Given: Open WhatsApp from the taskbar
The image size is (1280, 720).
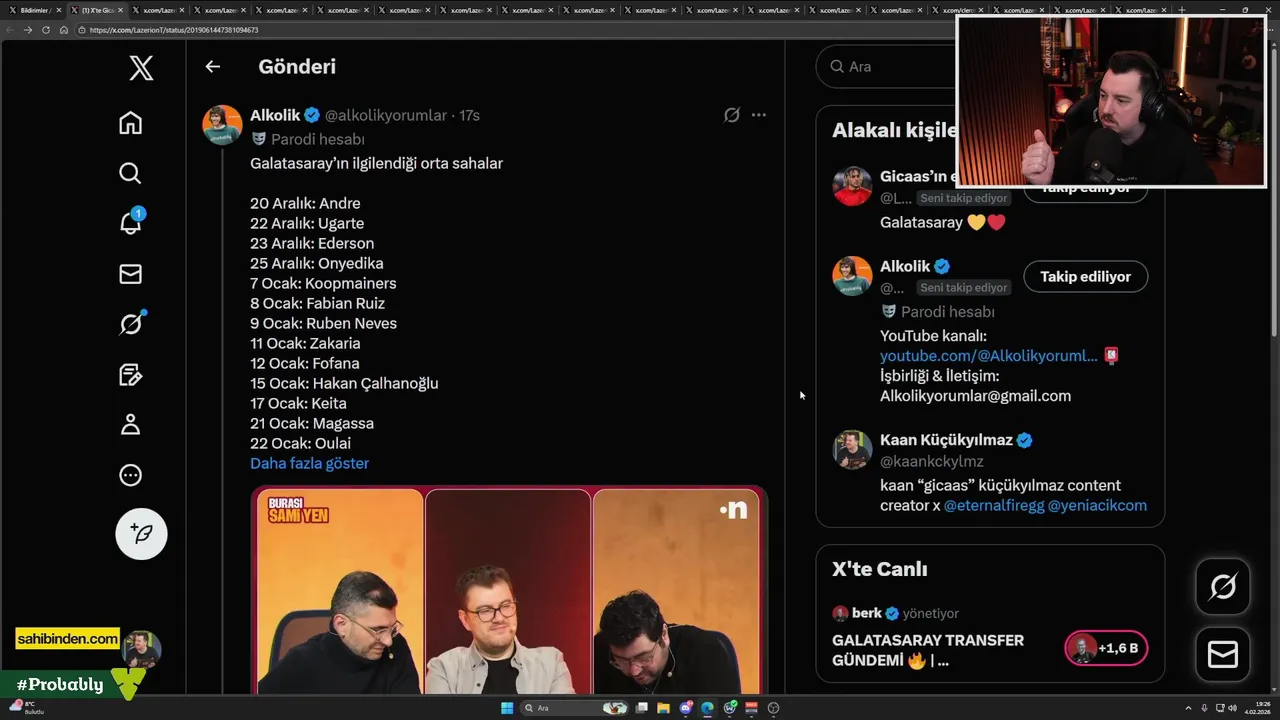Looking at the screenshot, I should [x=730, y=708].
